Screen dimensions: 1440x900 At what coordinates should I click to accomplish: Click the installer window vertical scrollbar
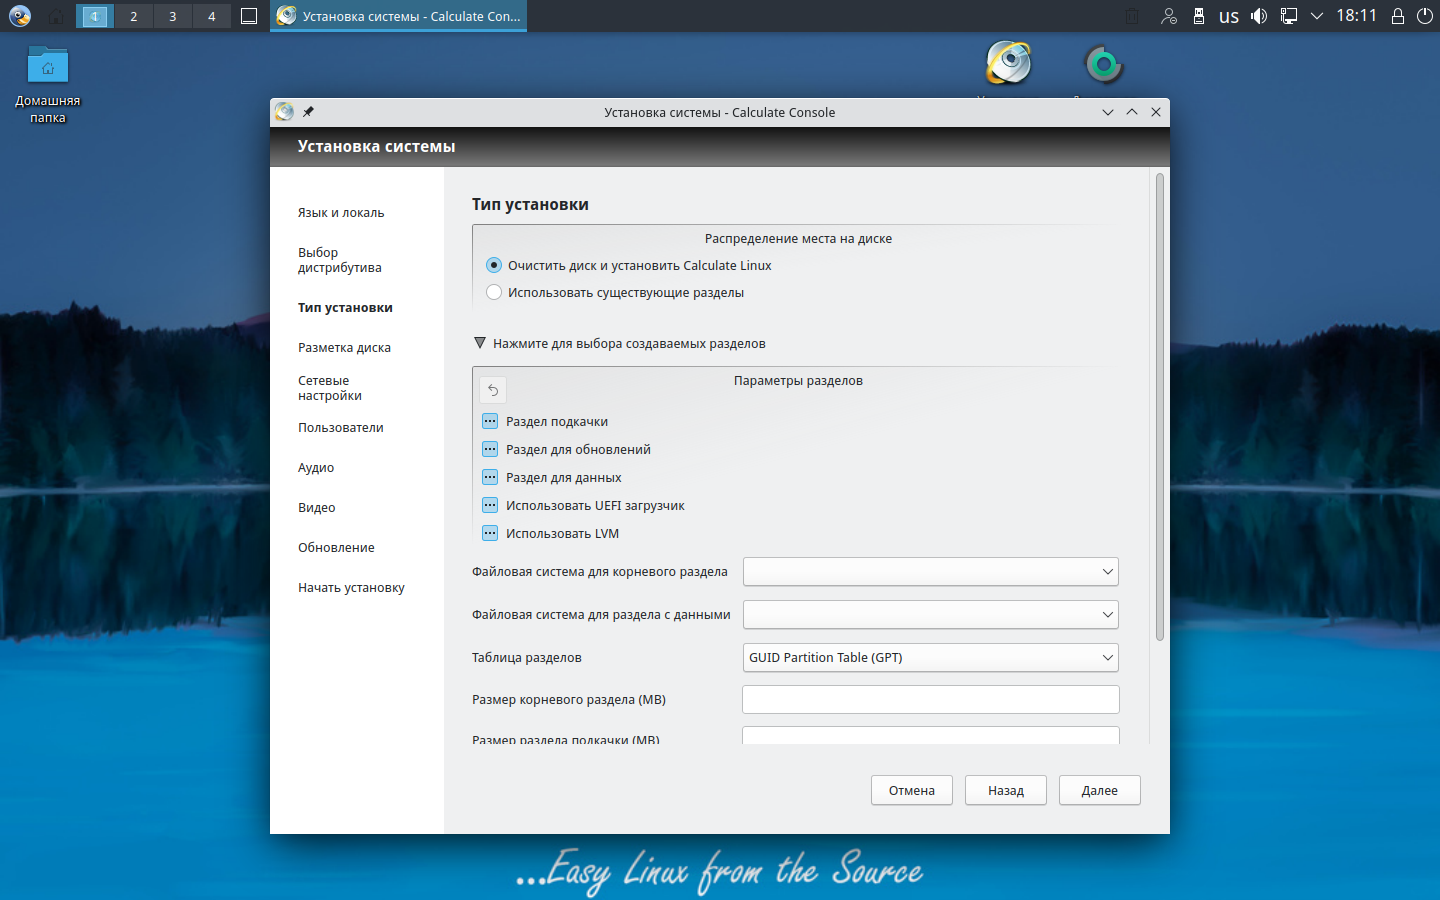[x=1160, y=407]
